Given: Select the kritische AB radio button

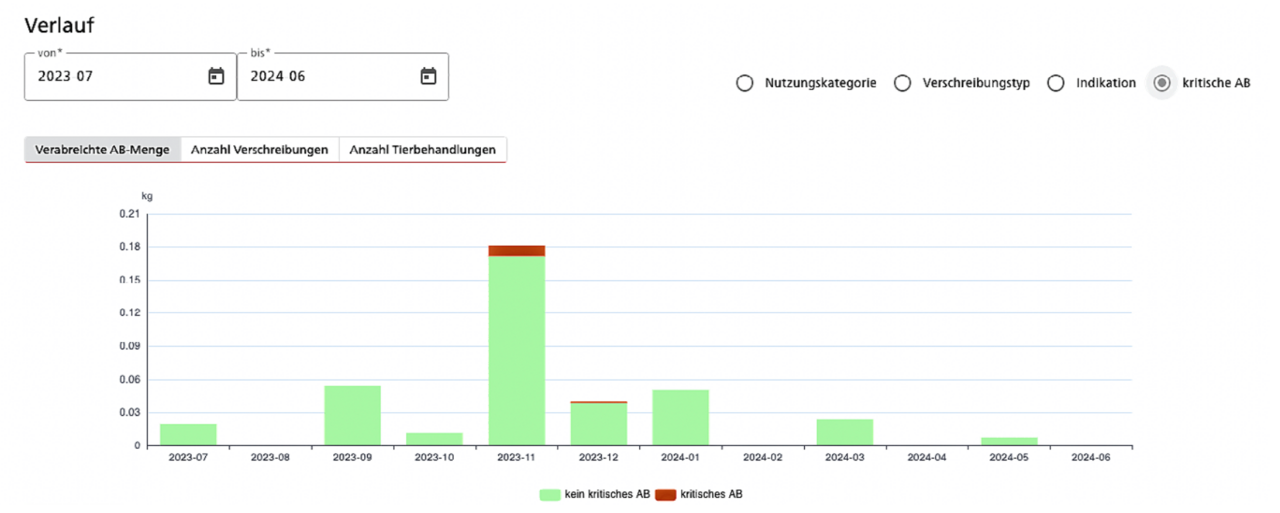Looking at the screenshot, I should click(1161, 84).
